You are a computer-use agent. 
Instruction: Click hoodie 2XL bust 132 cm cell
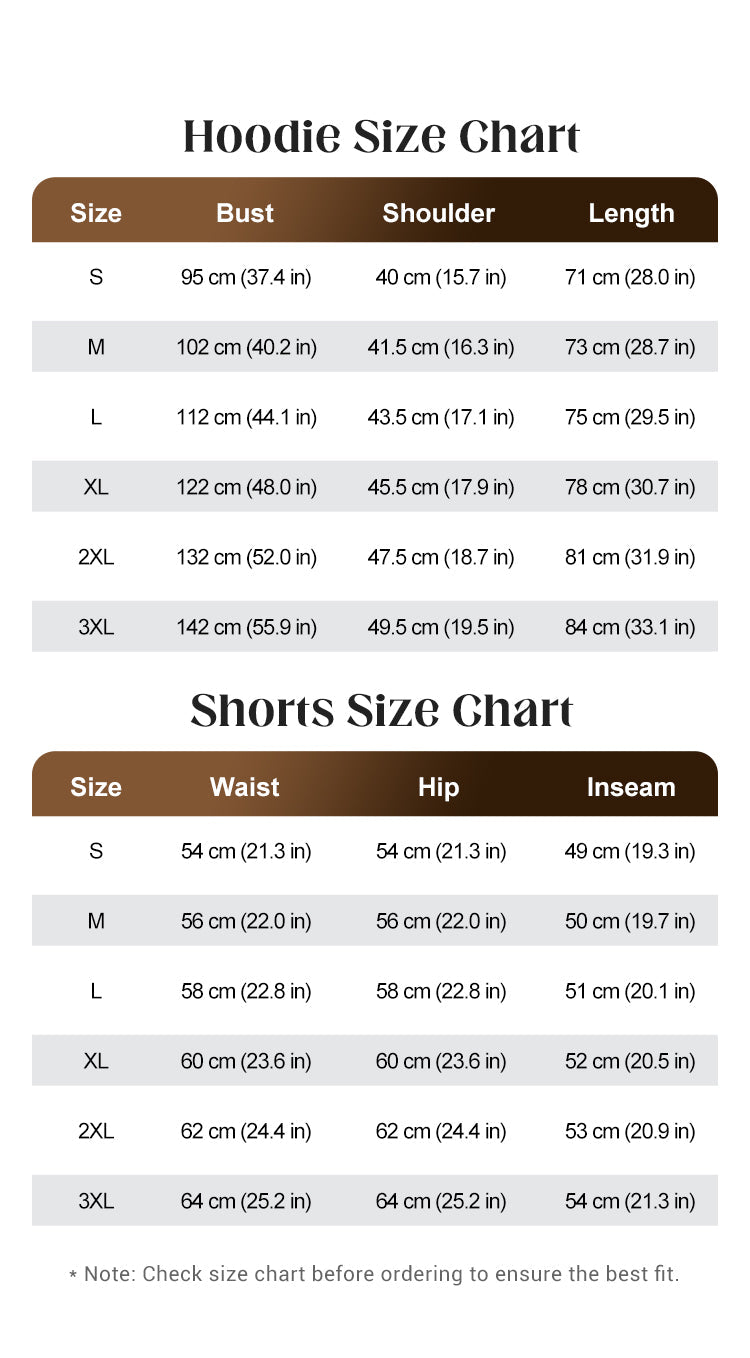246,557
